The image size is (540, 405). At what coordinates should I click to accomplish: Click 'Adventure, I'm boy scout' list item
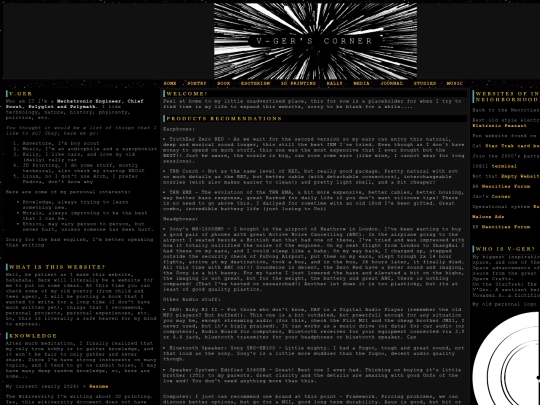pyautogui.click(x=61, y=143)
